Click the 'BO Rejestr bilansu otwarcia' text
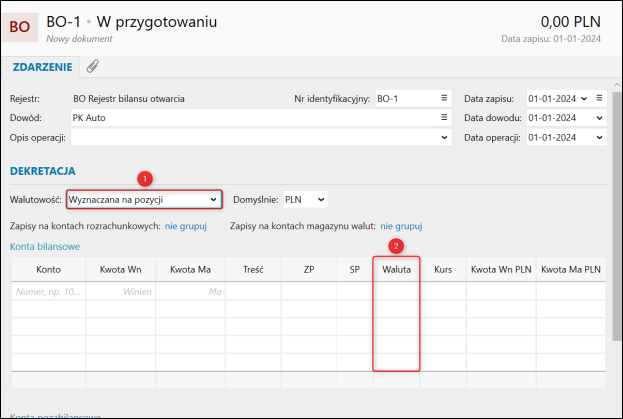The width and height of the screenshot is (623, 419). [x=129, y=98]
